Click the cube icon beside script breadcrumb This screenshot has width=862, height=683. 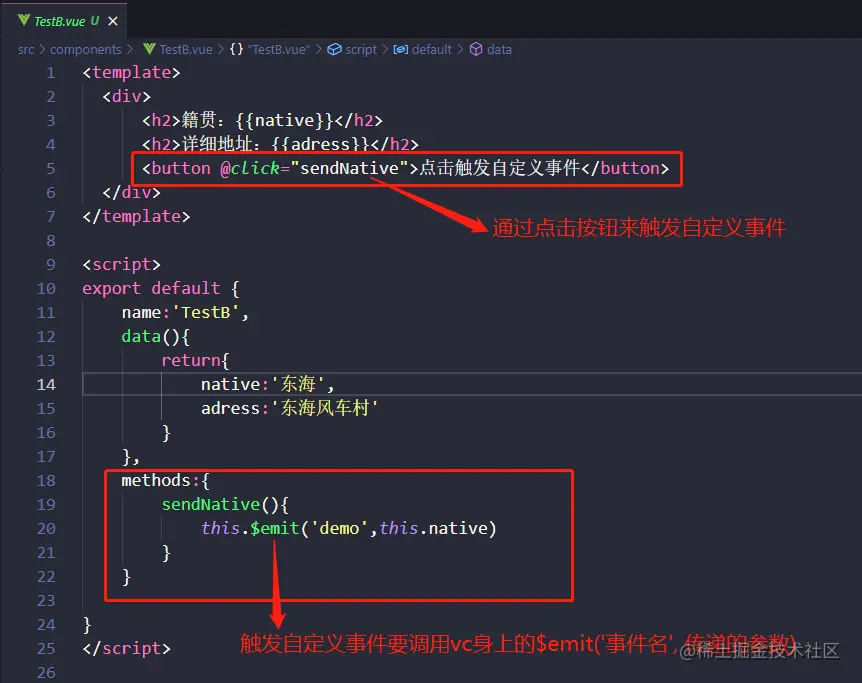click(x=334, y=49)
